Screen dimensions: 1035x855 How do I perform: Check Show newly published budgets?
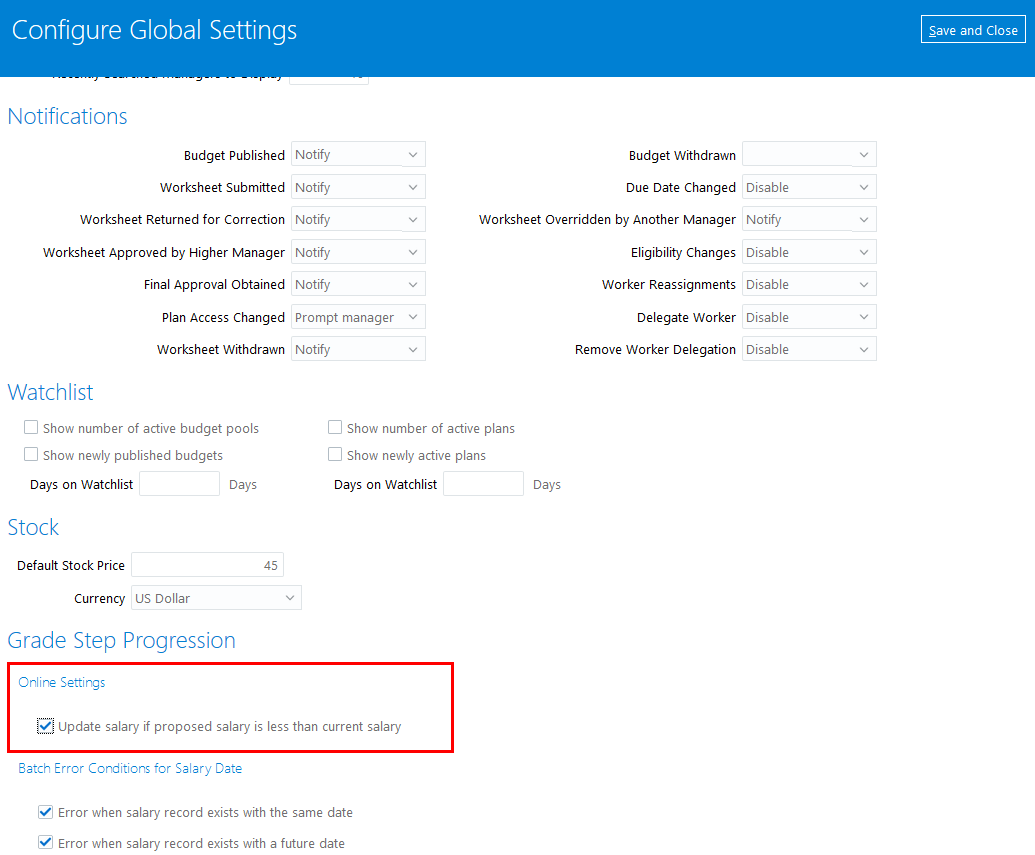point(31,455)
